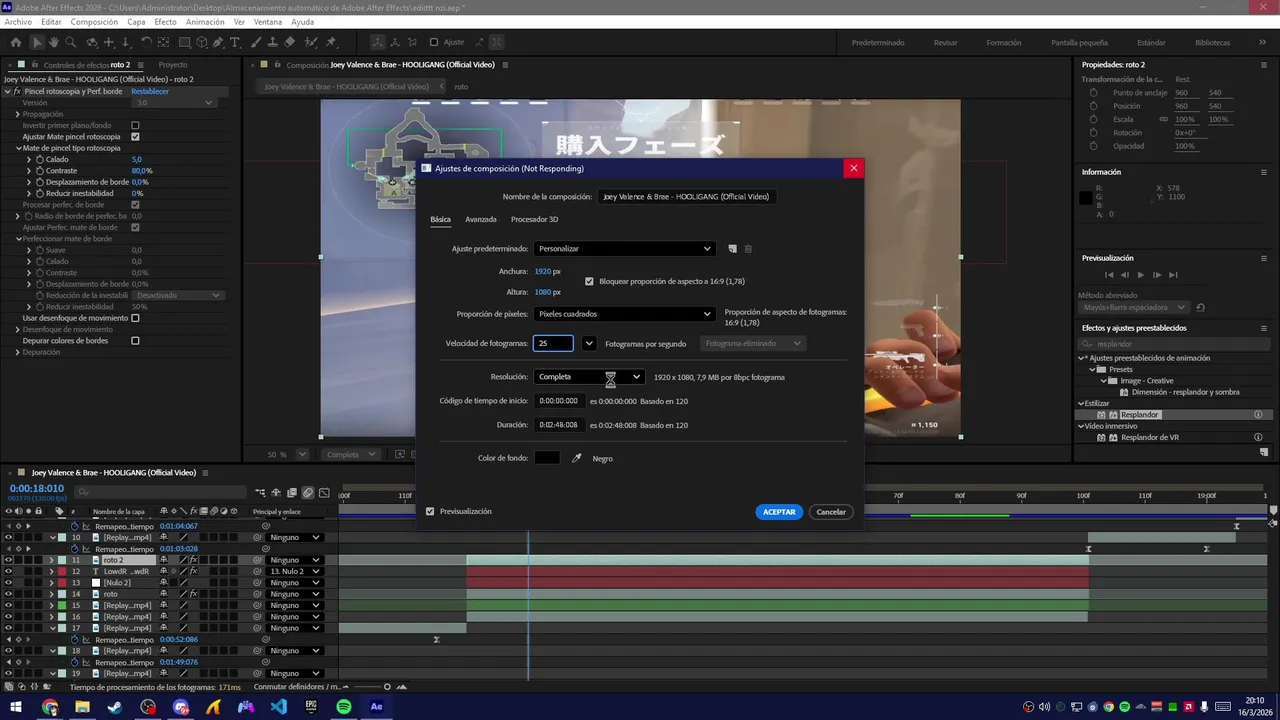Click the timeline shy layers icon
Viewport: 1280px width, 720px height.
click(x=276, y=492)
